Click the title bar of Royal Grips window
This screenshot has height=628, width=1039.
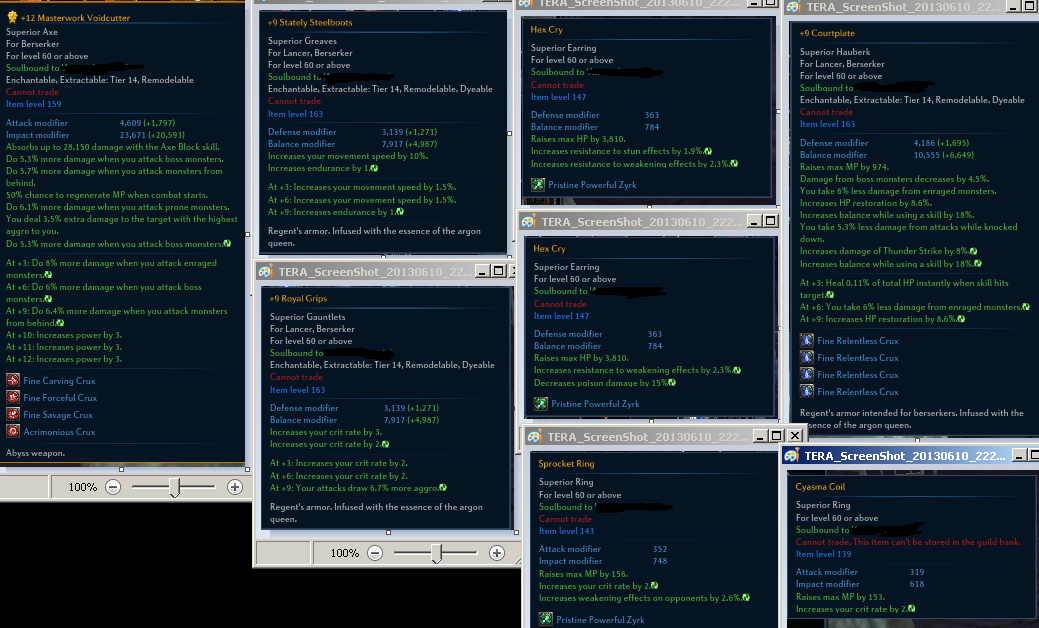coord(386,272)
